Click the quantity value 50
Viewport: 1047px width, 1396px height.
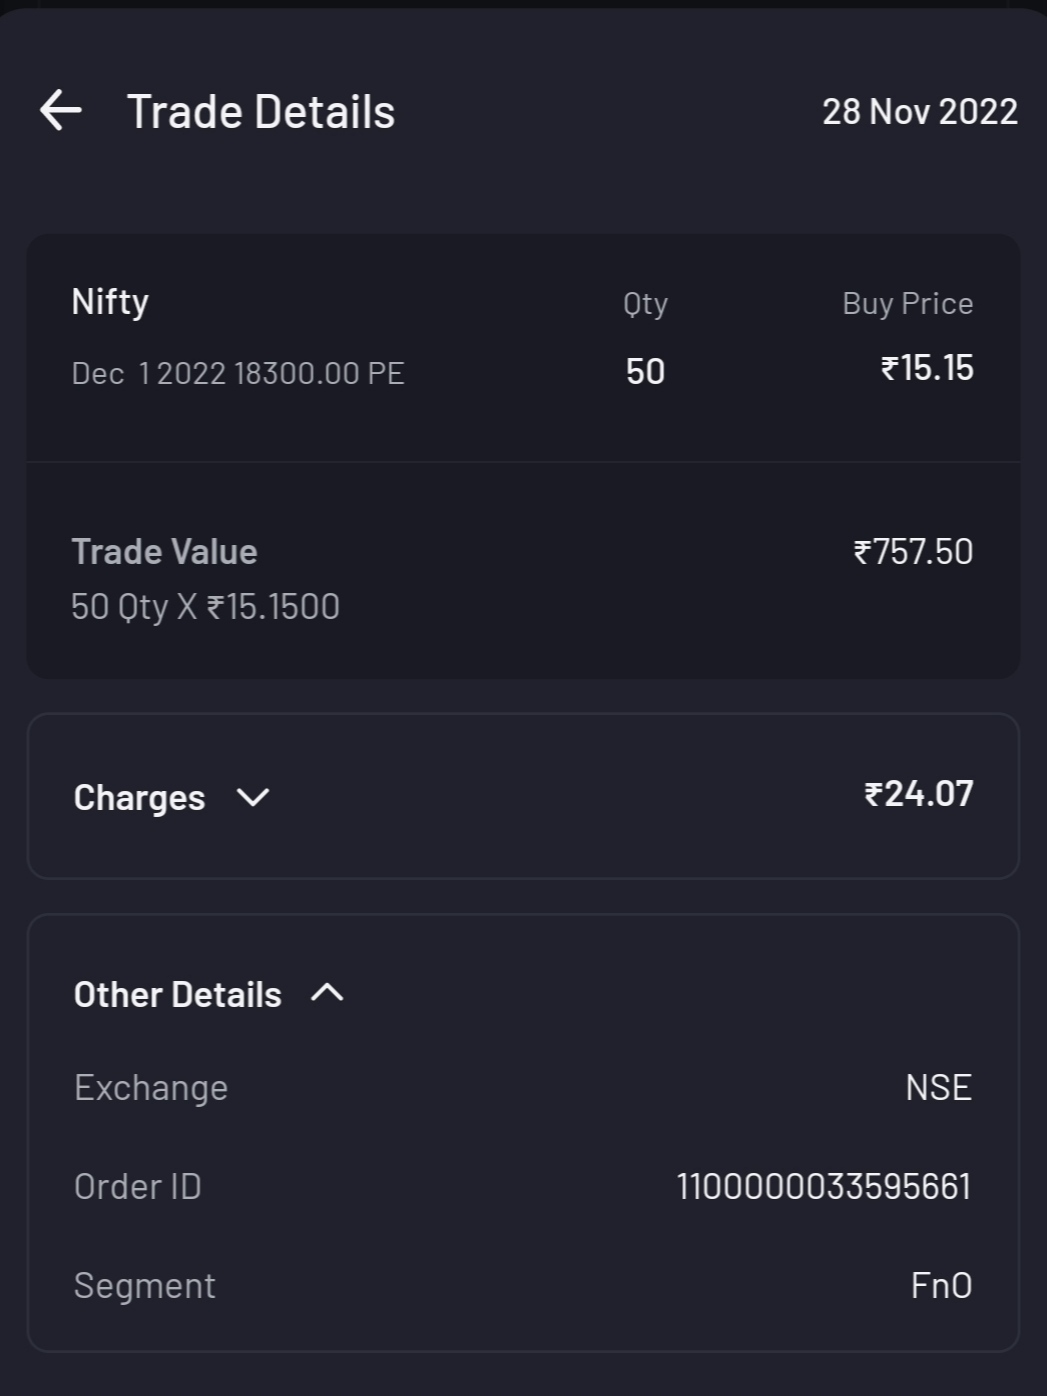click(645, 371)
